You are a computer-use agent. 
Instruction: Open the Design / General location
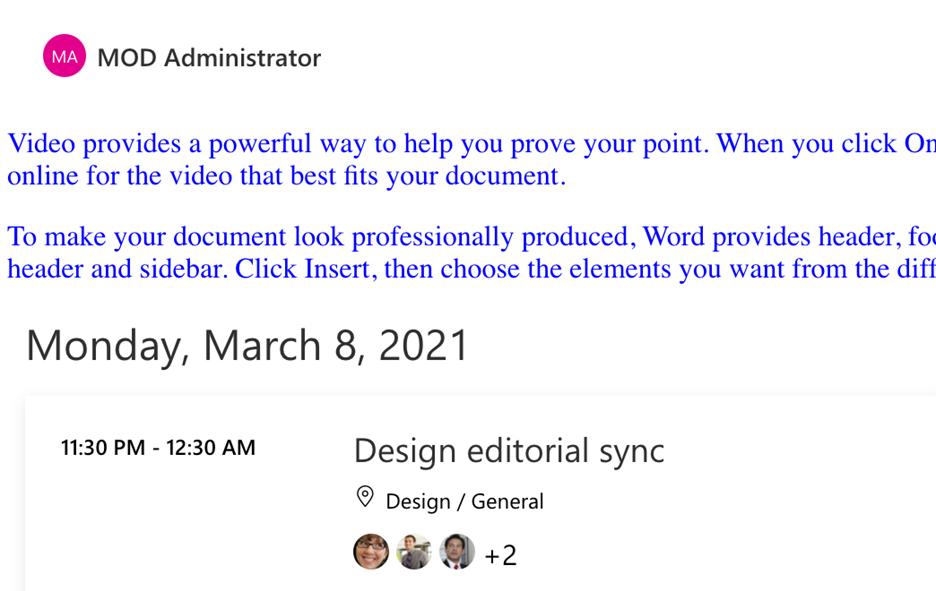point(464,501)
